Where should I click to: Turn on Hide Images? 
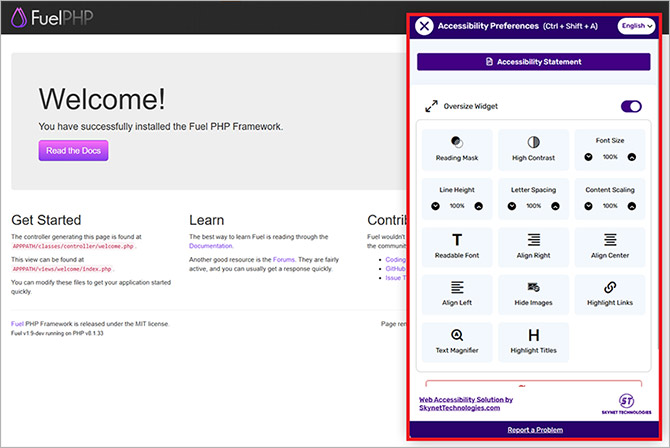click(x=533, y=295)
